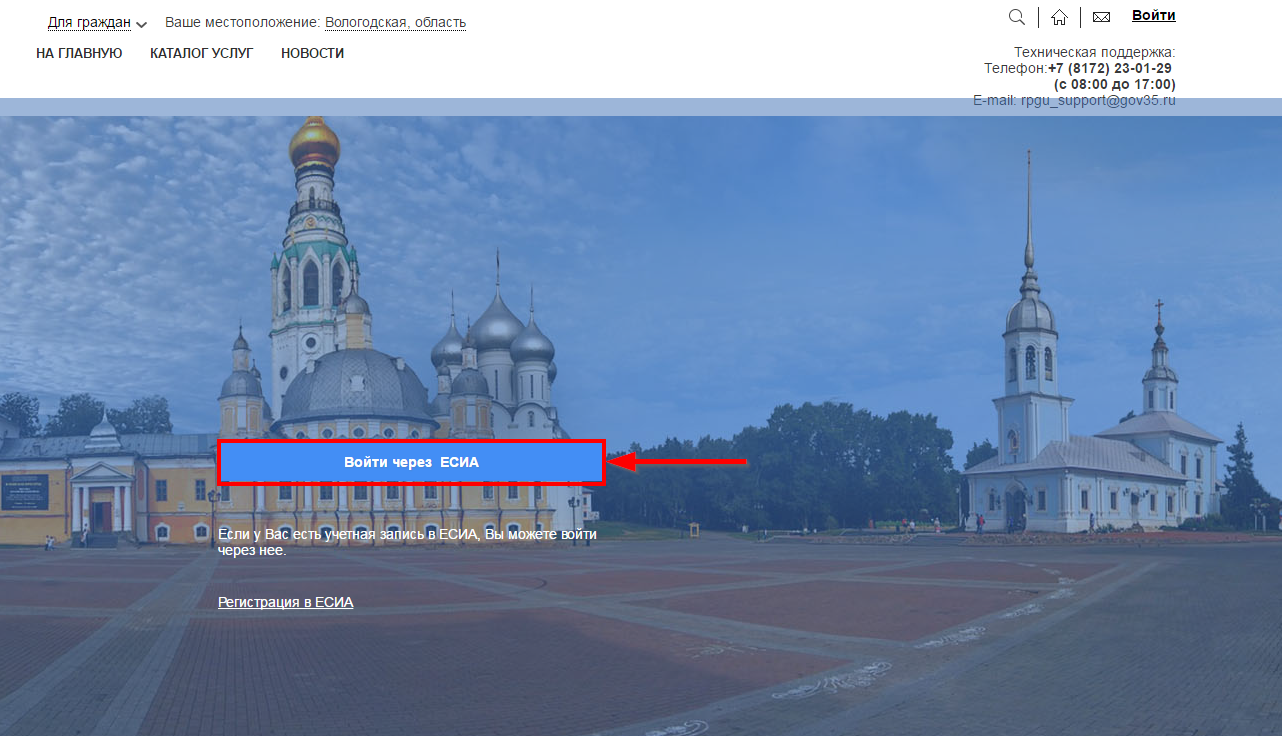Click support email rpgu_support@gov35.ru
Screen dimensions: 1282x736
[x=1098, y=101]
